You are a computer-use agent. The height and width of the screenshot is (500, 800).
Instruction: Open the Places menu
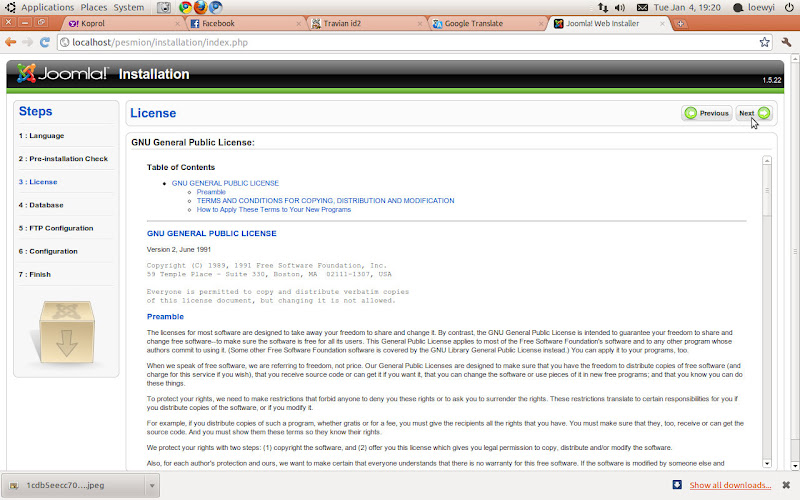(x=94, y=7)
